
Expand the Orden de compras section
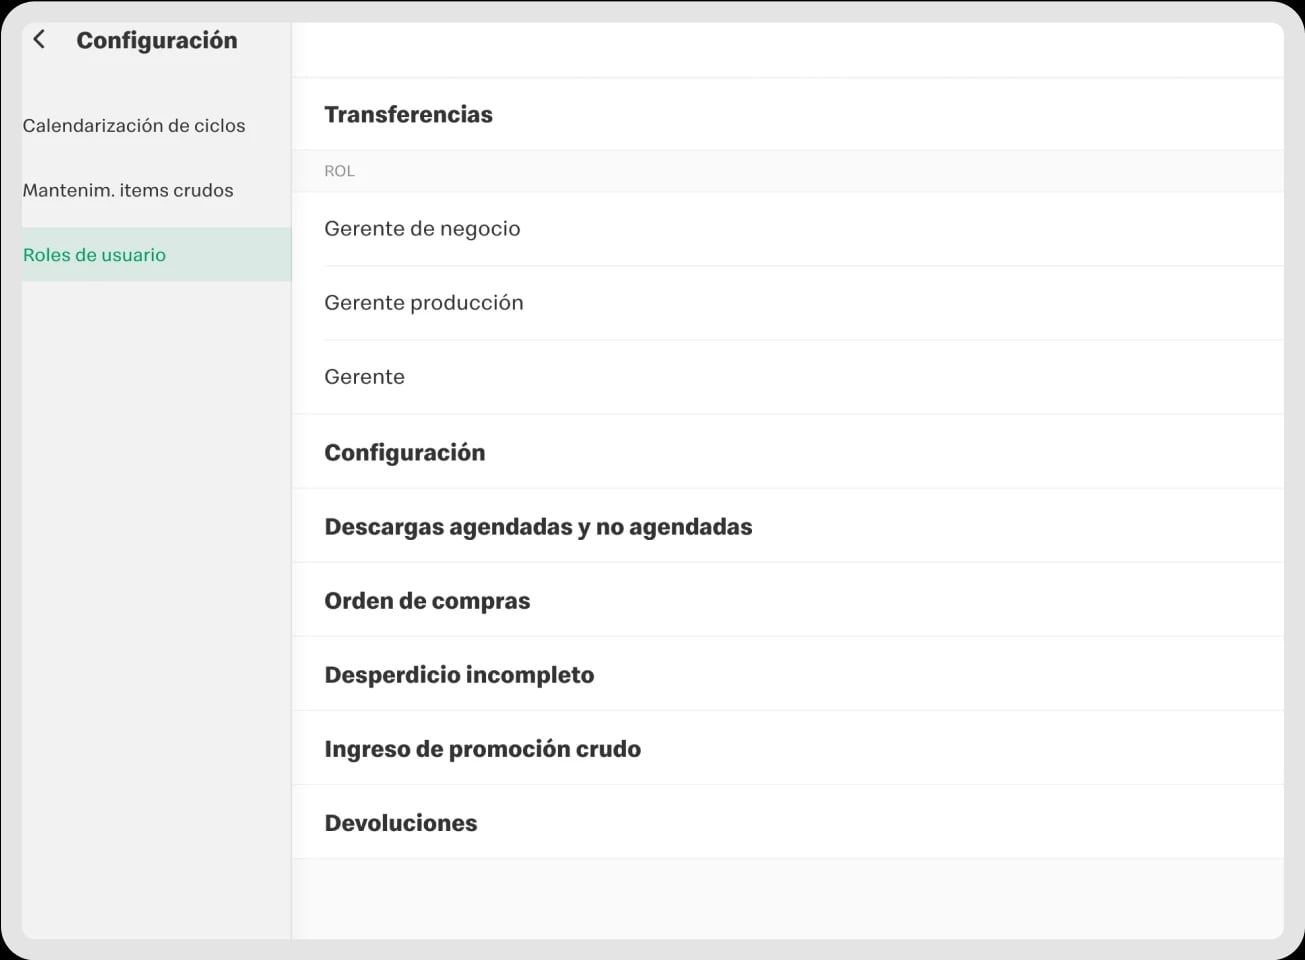pyautogui.click(x=427, y=600)
